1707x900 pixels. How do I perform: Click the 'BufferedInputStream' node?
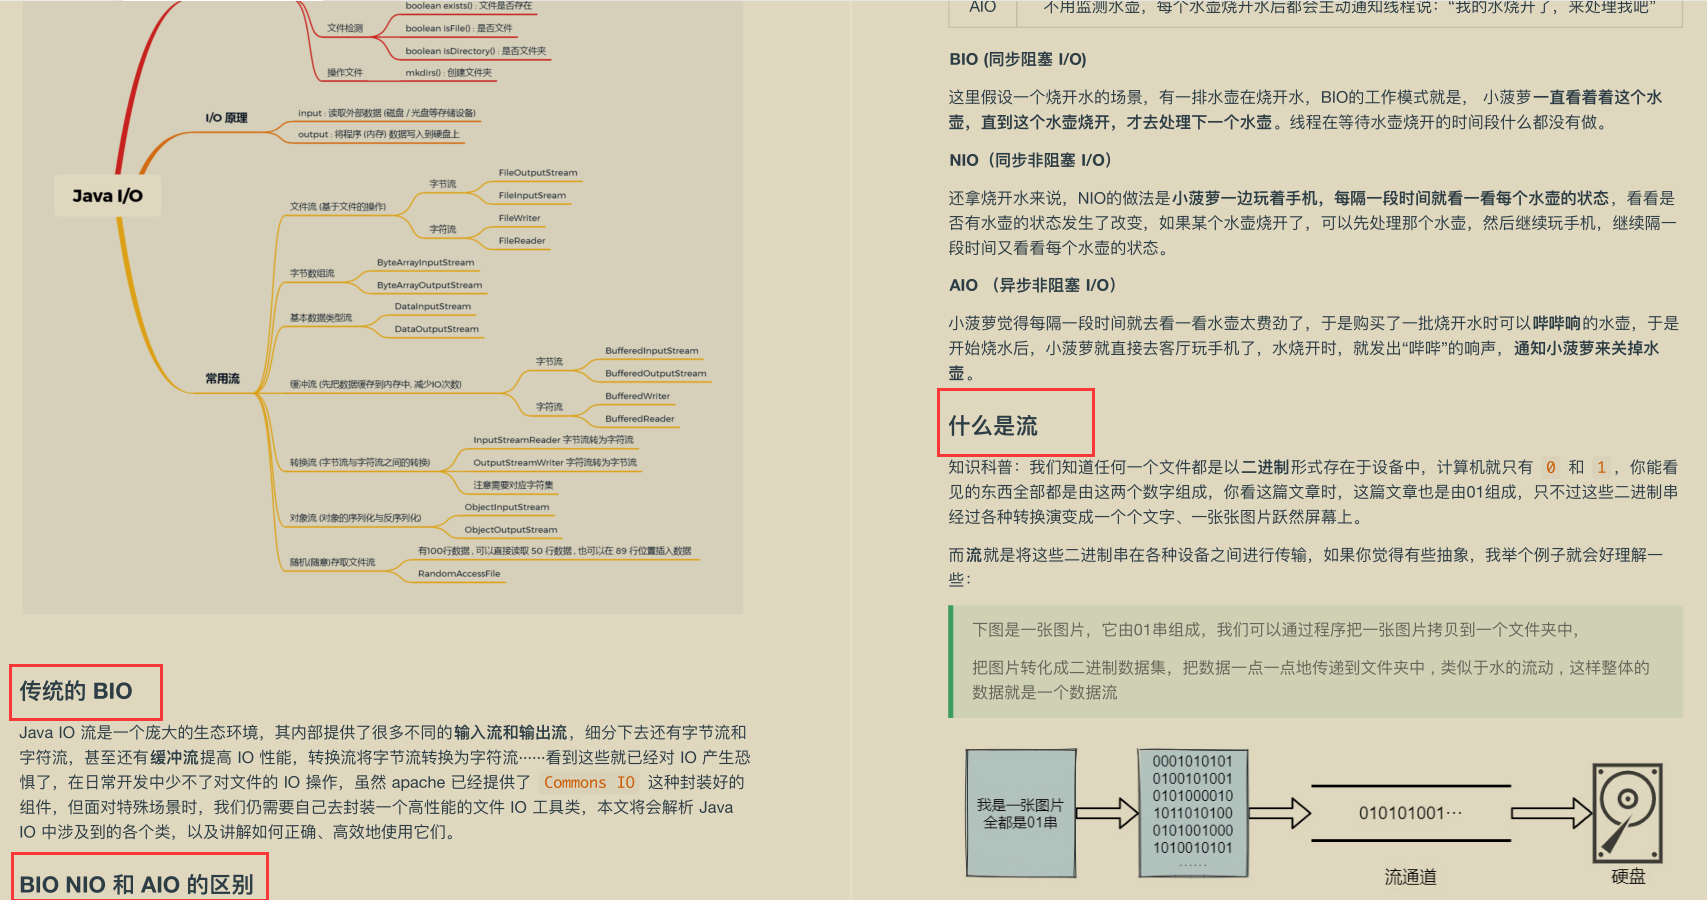click(x=651, y=351)
